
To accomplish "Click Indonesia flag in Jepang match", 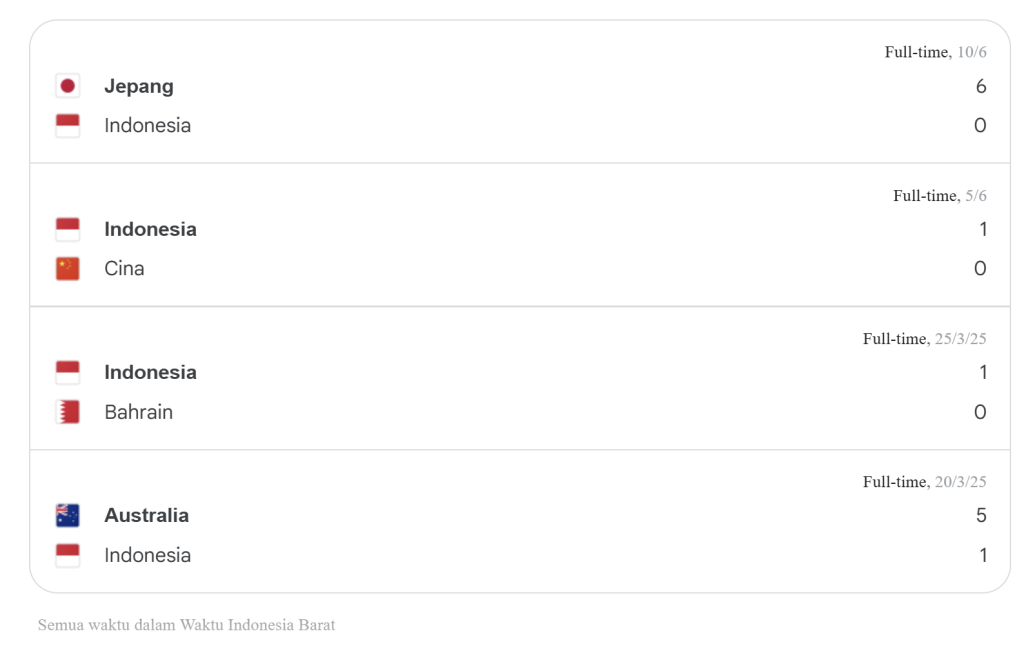I will click(x=67, y=125).
